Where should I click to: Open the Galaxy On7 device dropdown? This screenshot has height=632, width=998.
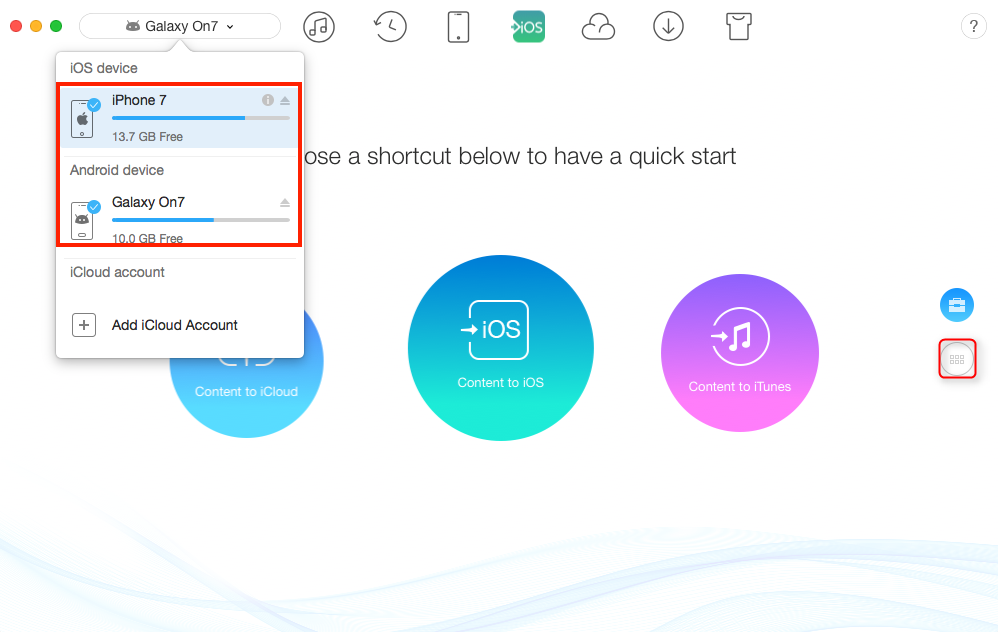(180, 26)
